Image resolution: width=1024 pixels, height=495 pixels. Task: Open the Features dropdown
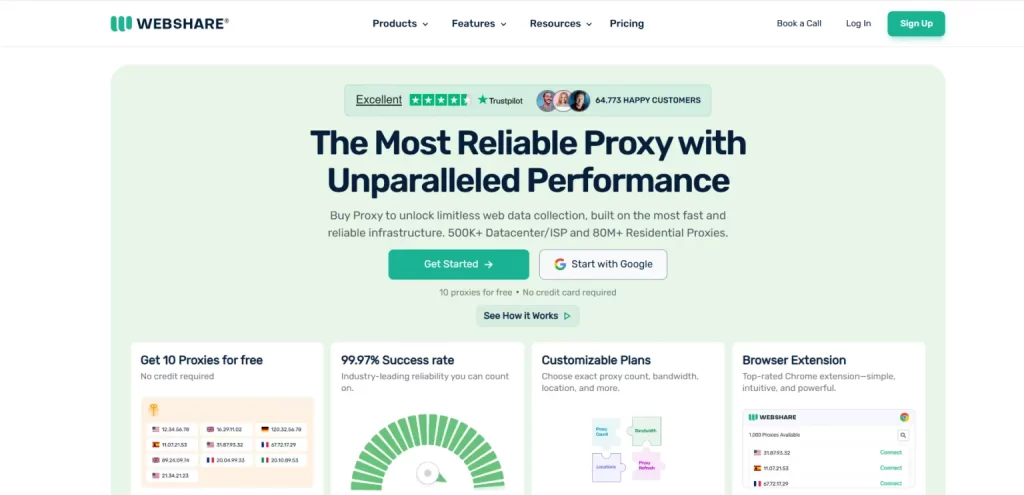(x=479, y=23)
